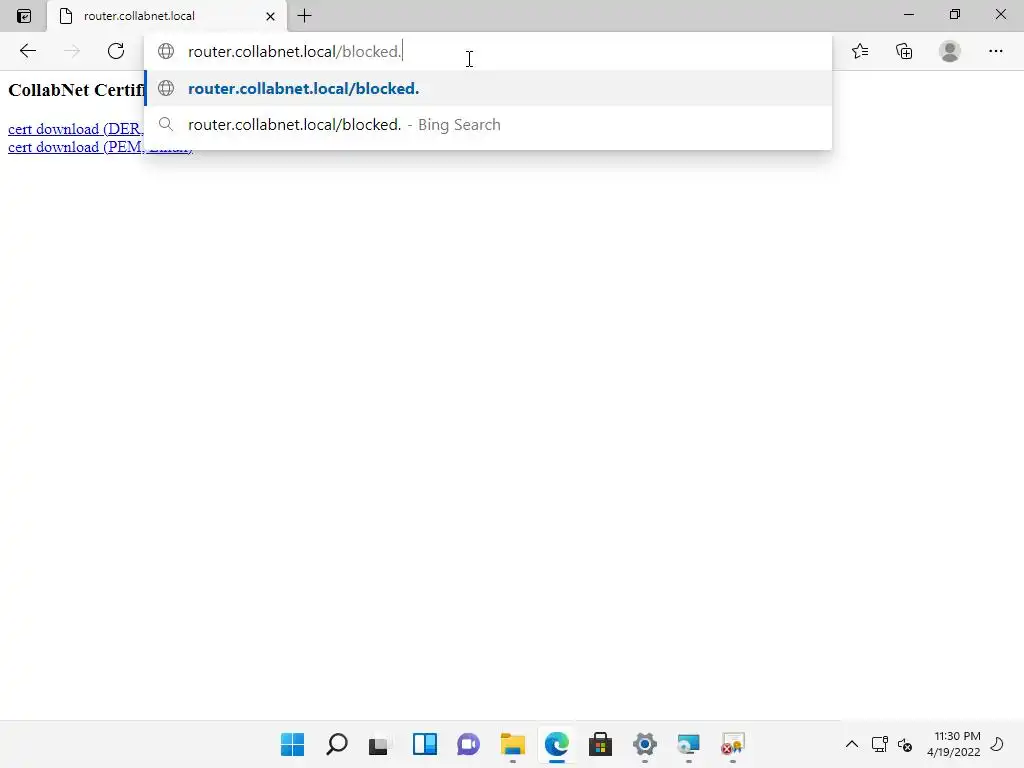Open the clock showing 11:30 PM
Viewport: 1024px width, 768px height.
tap(953, 744)
